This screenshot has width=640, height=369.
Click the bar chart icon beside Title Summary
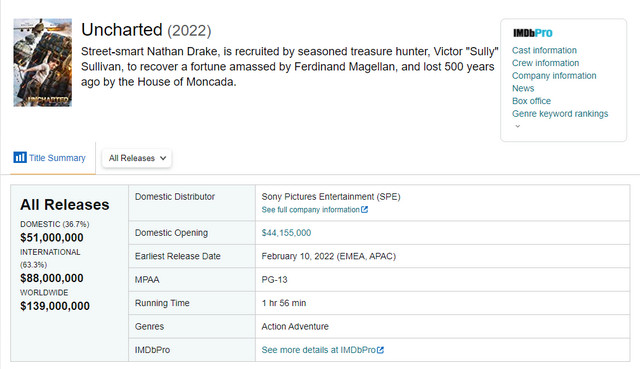point(20,157)
